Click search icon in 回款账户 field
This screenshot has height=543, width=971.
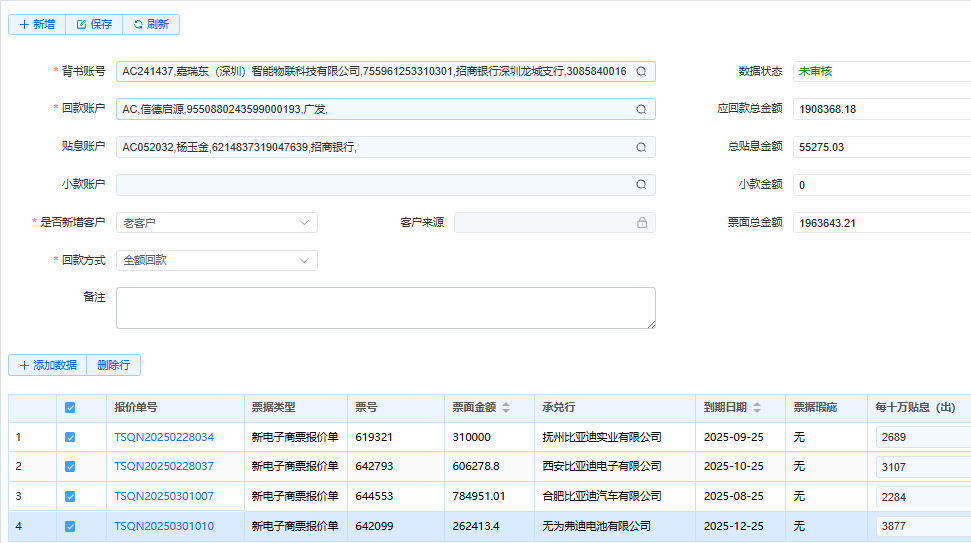(x=642, y=110)
